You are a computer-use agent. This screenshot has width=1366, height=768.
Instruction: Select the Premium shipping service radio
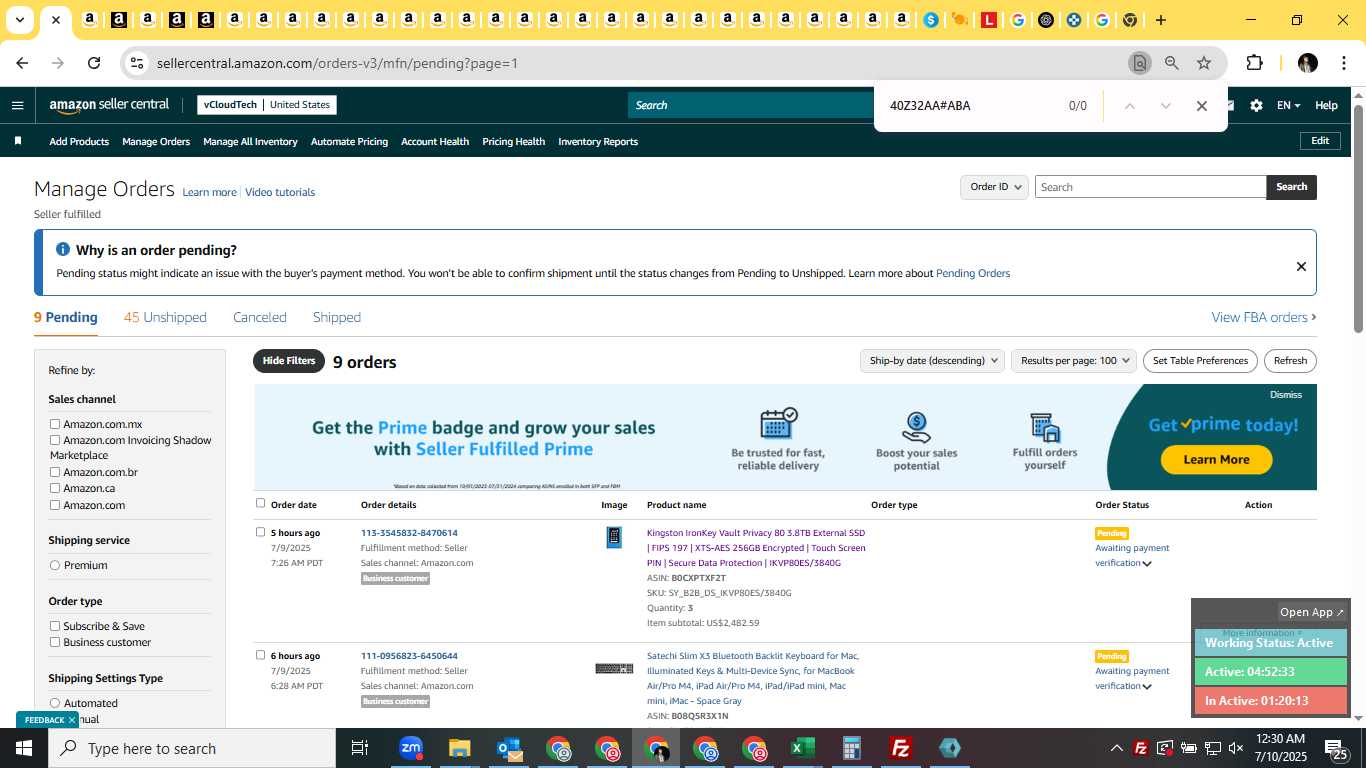55,565
